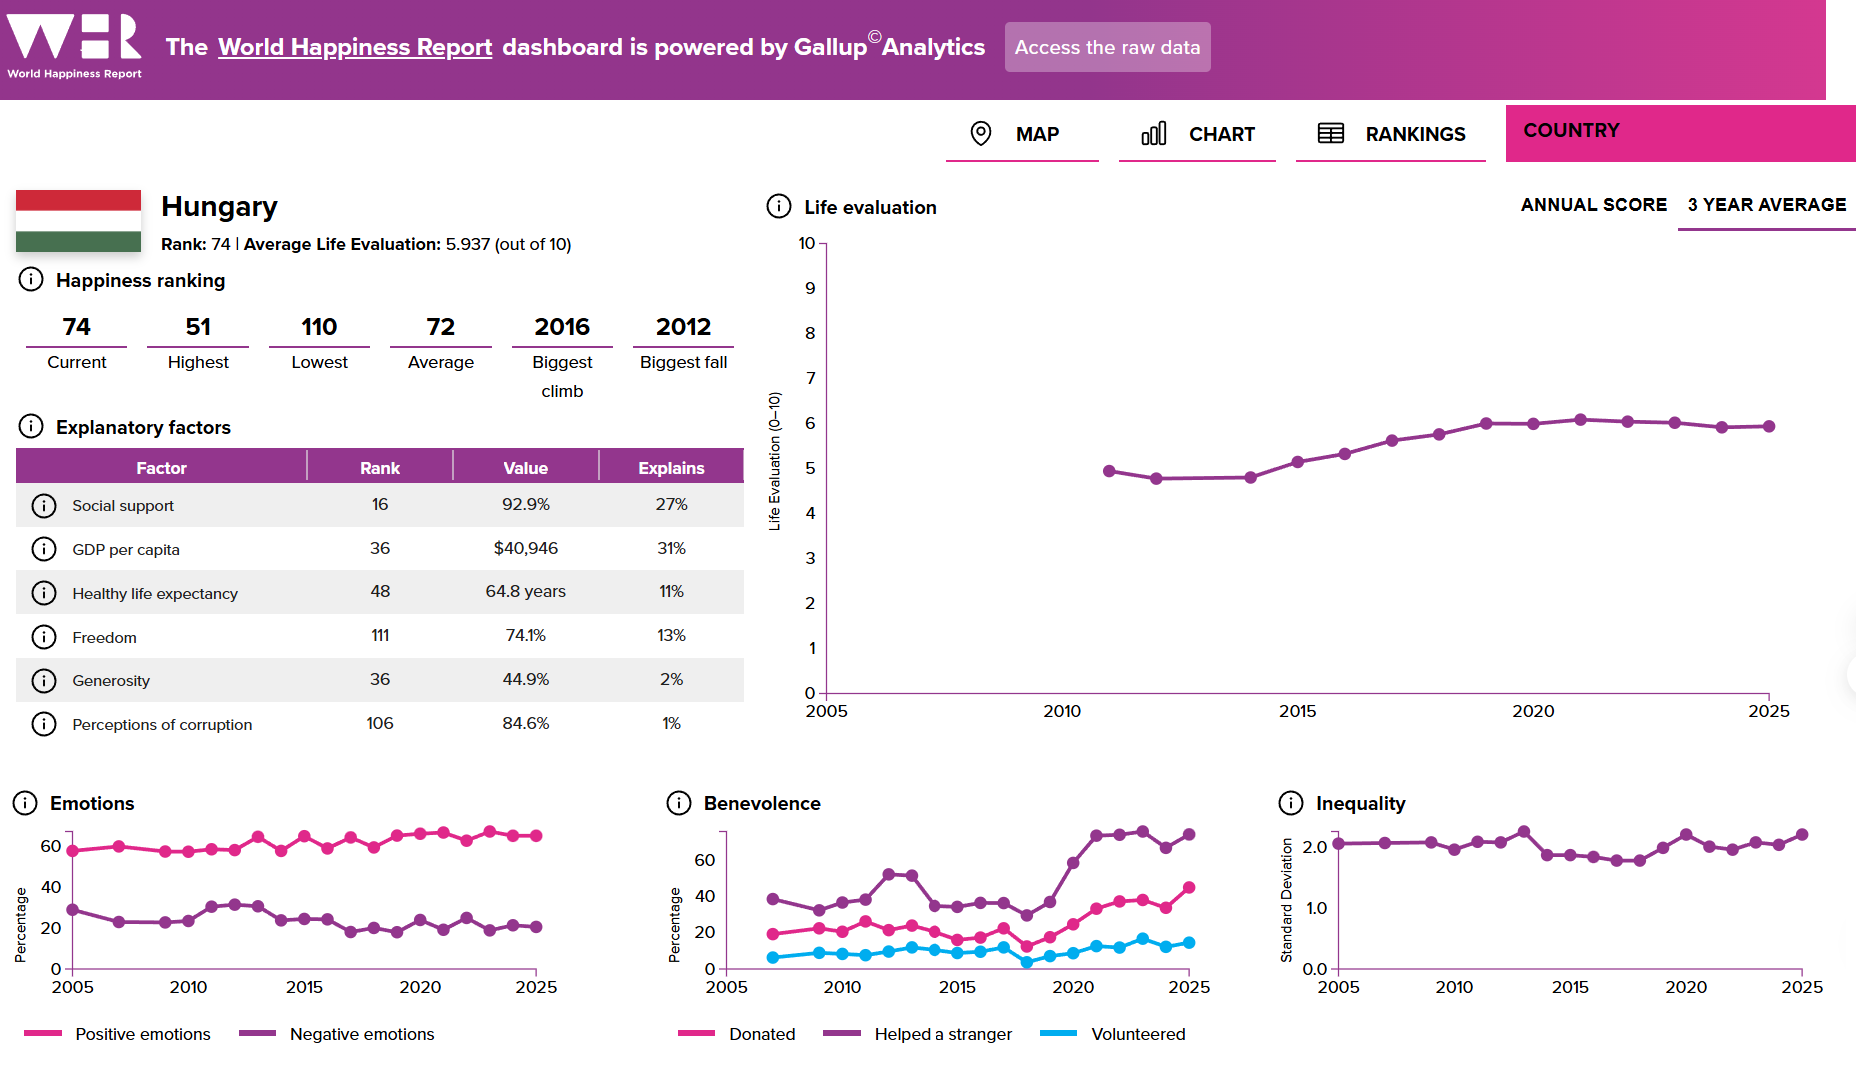Screen dimensions: 1861x1073
Task: Open info icon for Emotions
Action: (x=25, y=803)
